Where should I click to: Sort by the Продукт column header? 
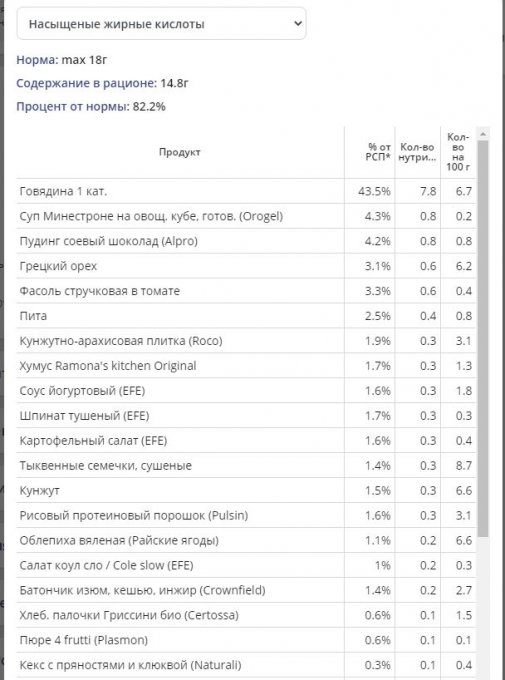180,152
